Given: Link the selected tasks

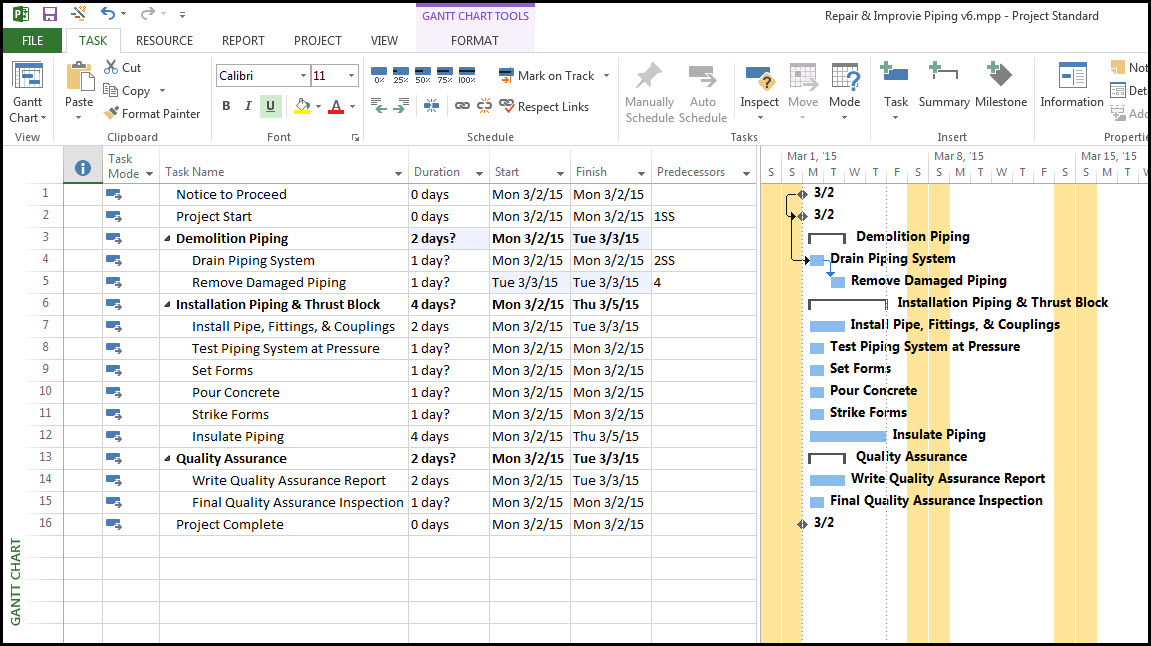Looking at the screenshot, I should [462, 106].
